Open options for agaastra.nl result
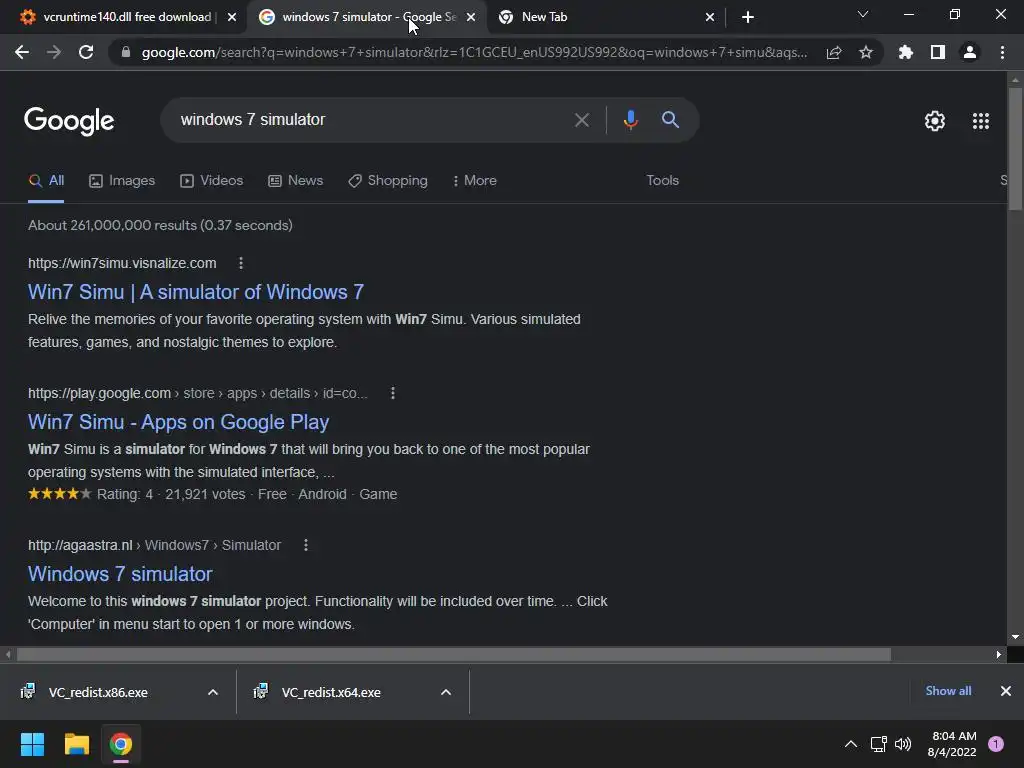 (x=306, y=545)
